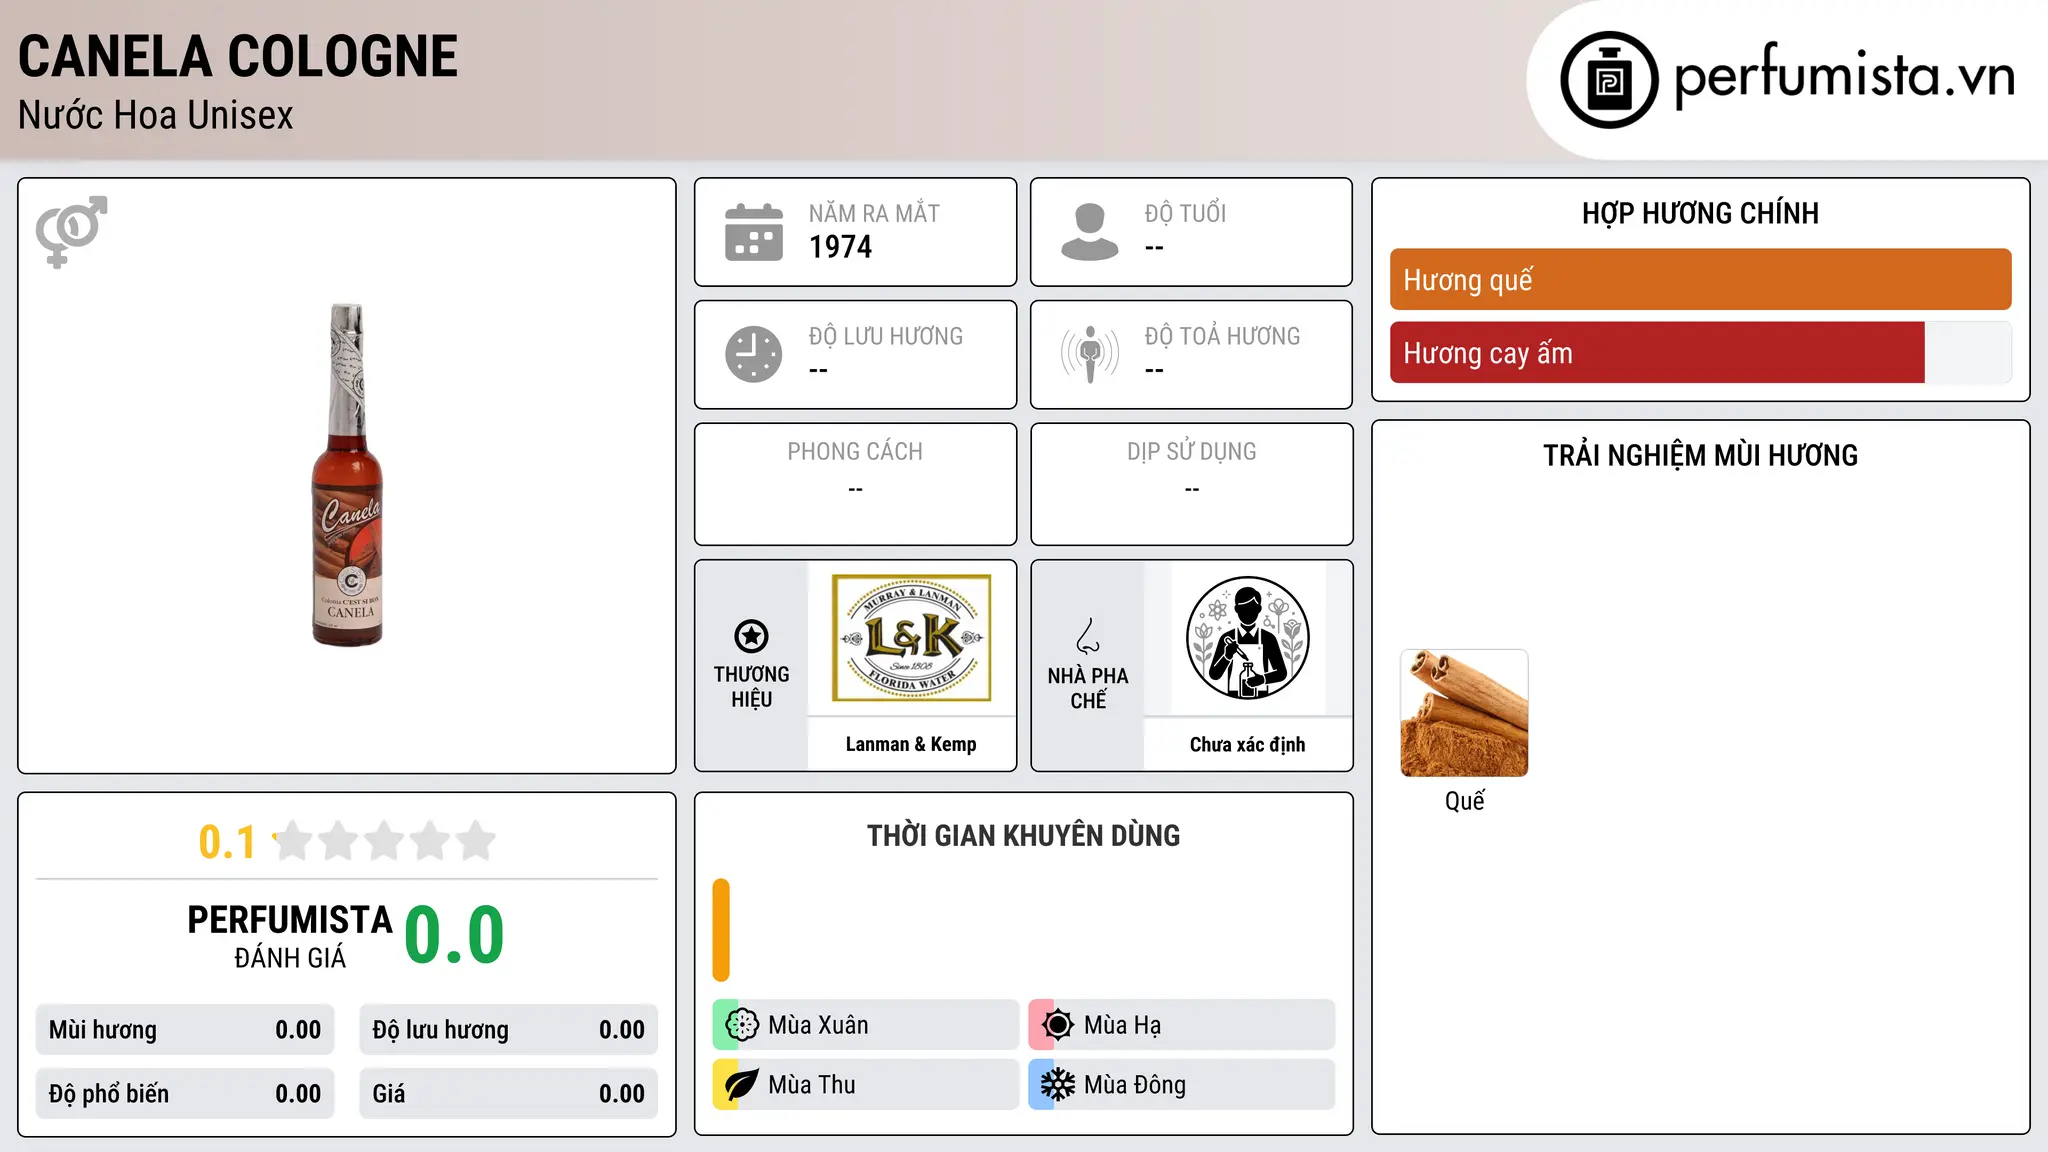Click the Mùi hương 0.00 score row
This screenshot has height=1152, width=2048.
coord(185,1030)
